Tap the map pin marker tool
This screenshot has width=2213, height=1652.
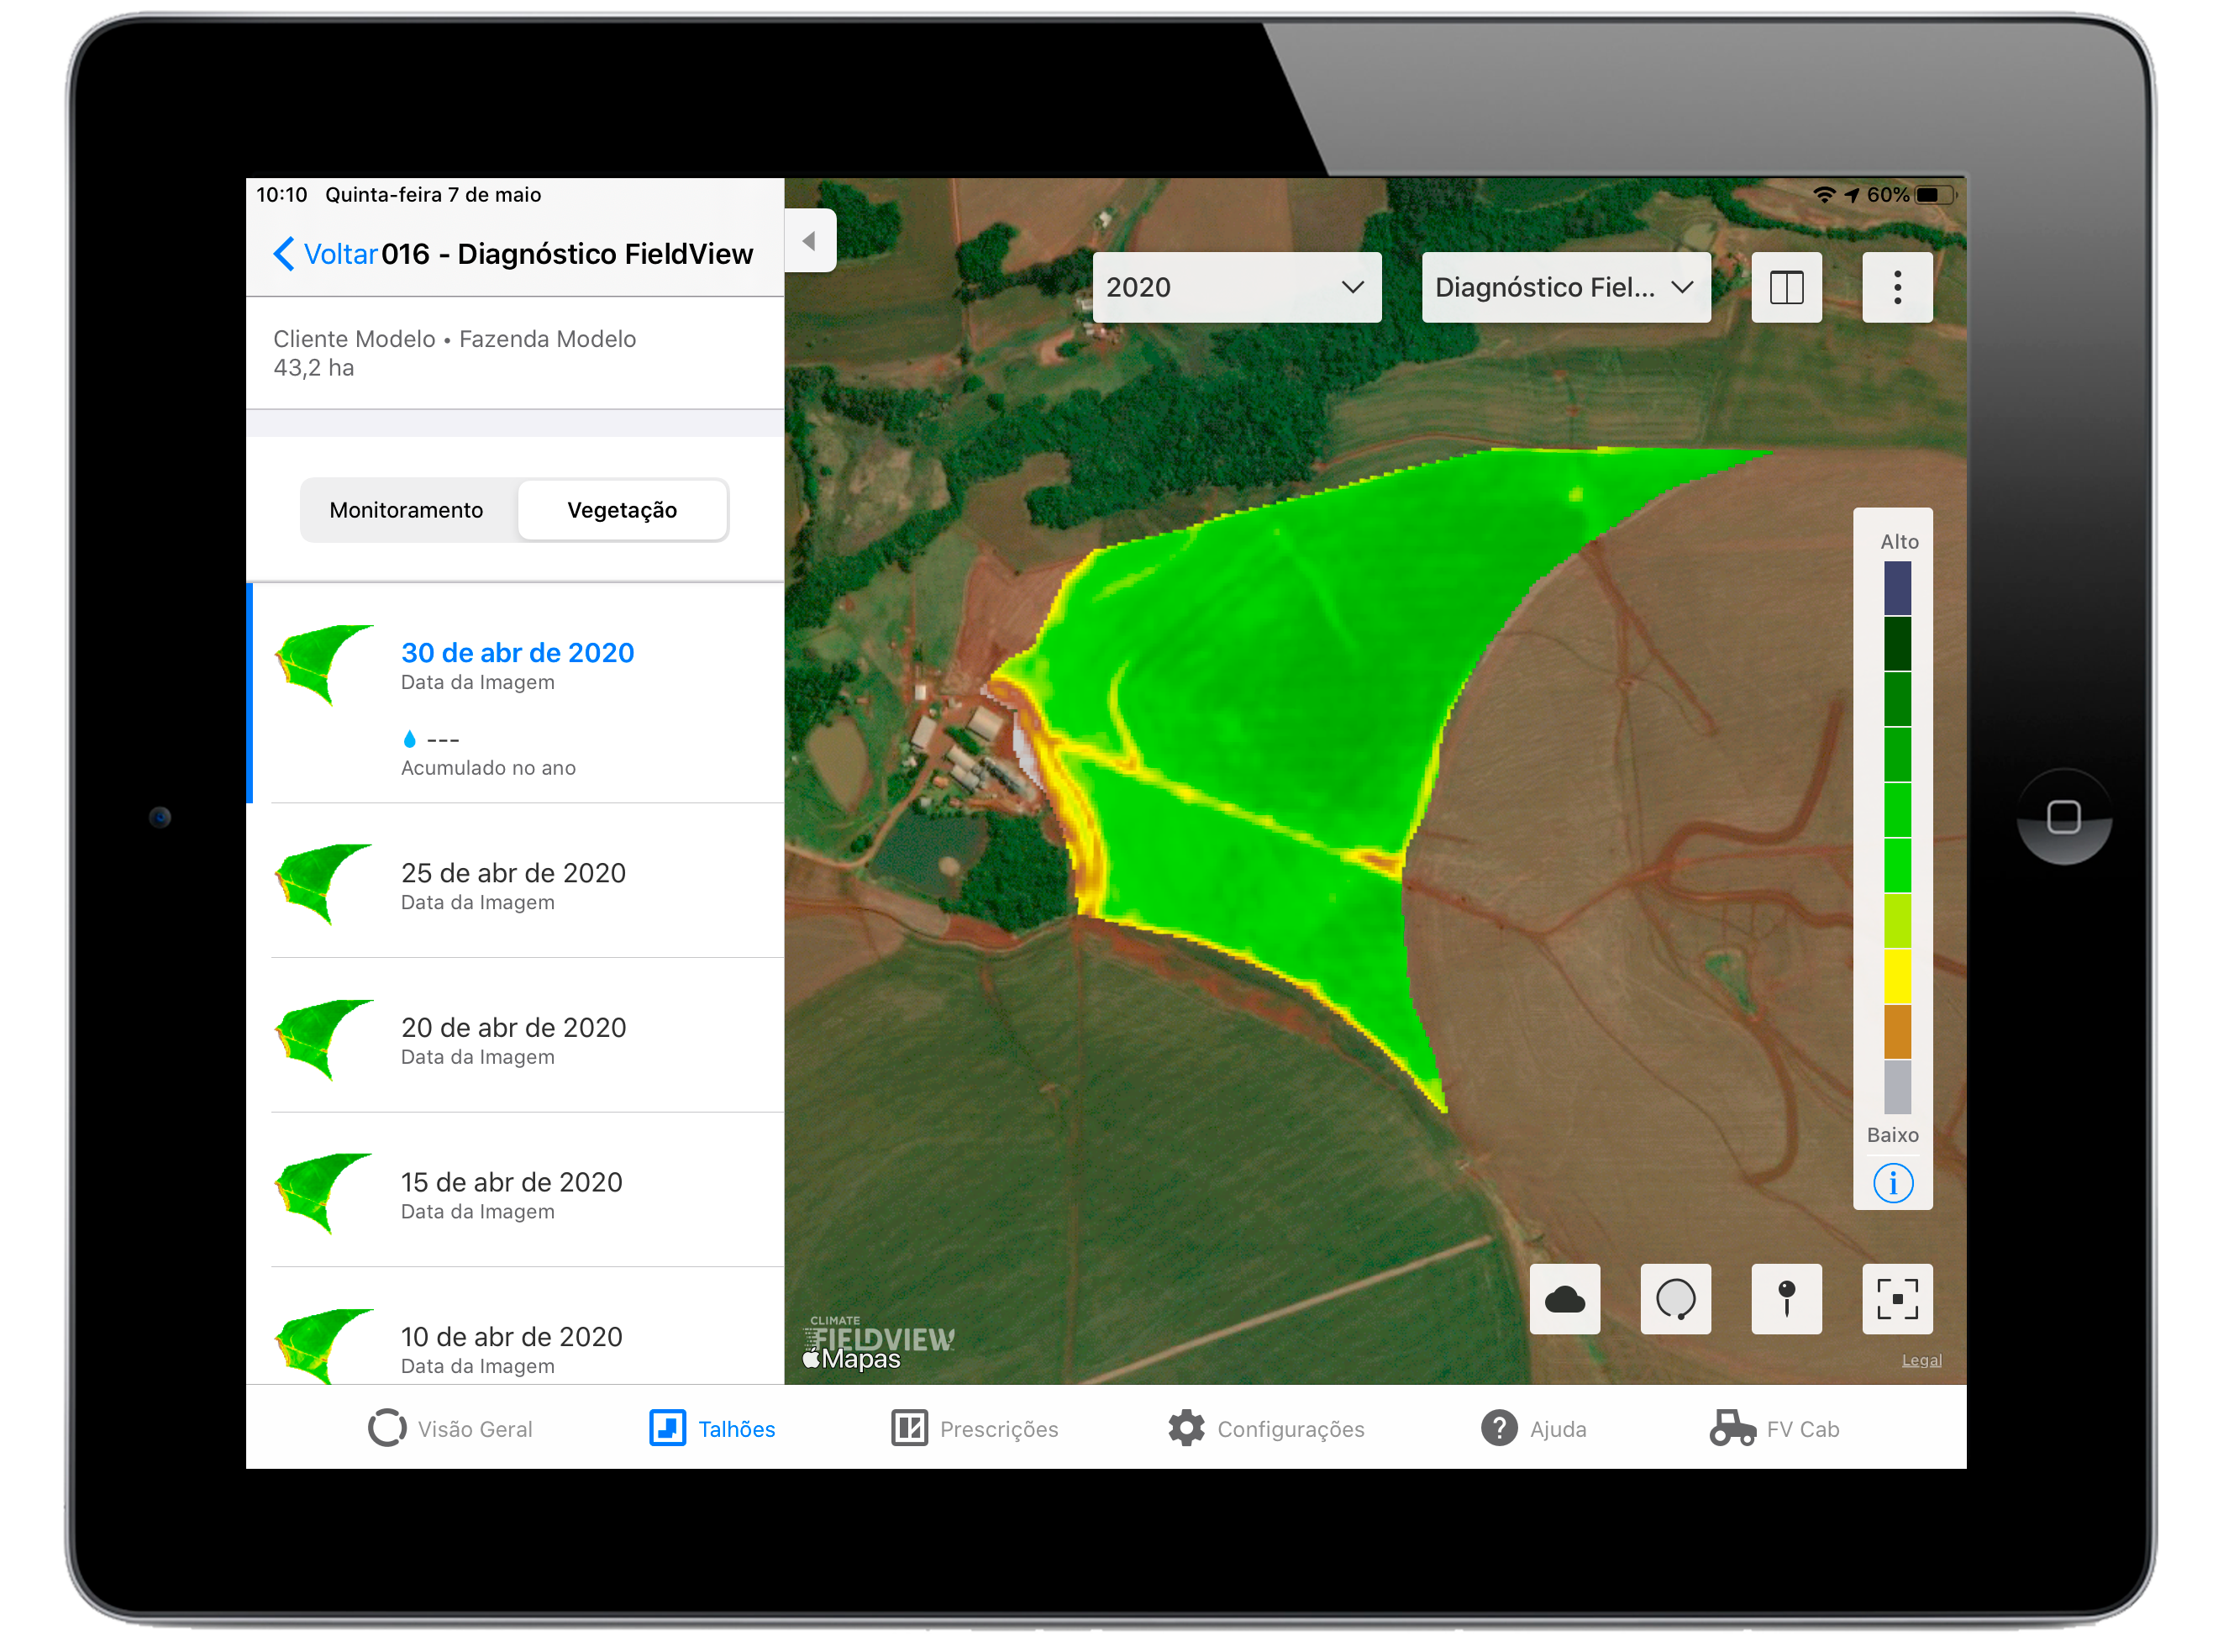[1787, 1299]
